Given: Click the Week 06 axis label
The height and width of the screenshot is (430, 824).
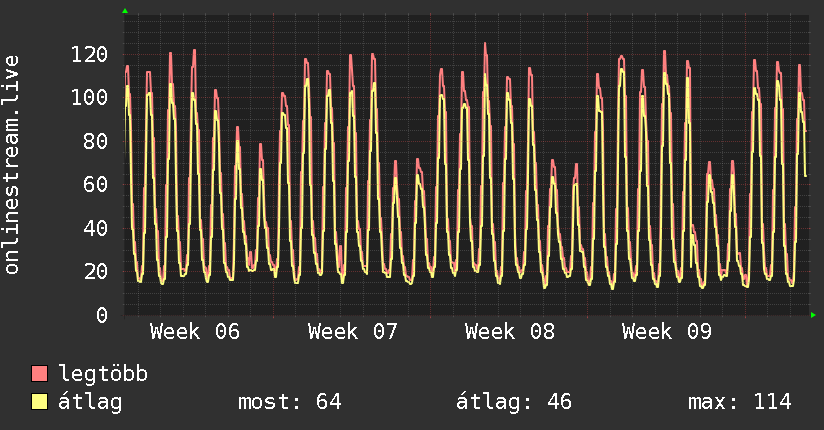Looking at the screenshot, I should (195, 332).
